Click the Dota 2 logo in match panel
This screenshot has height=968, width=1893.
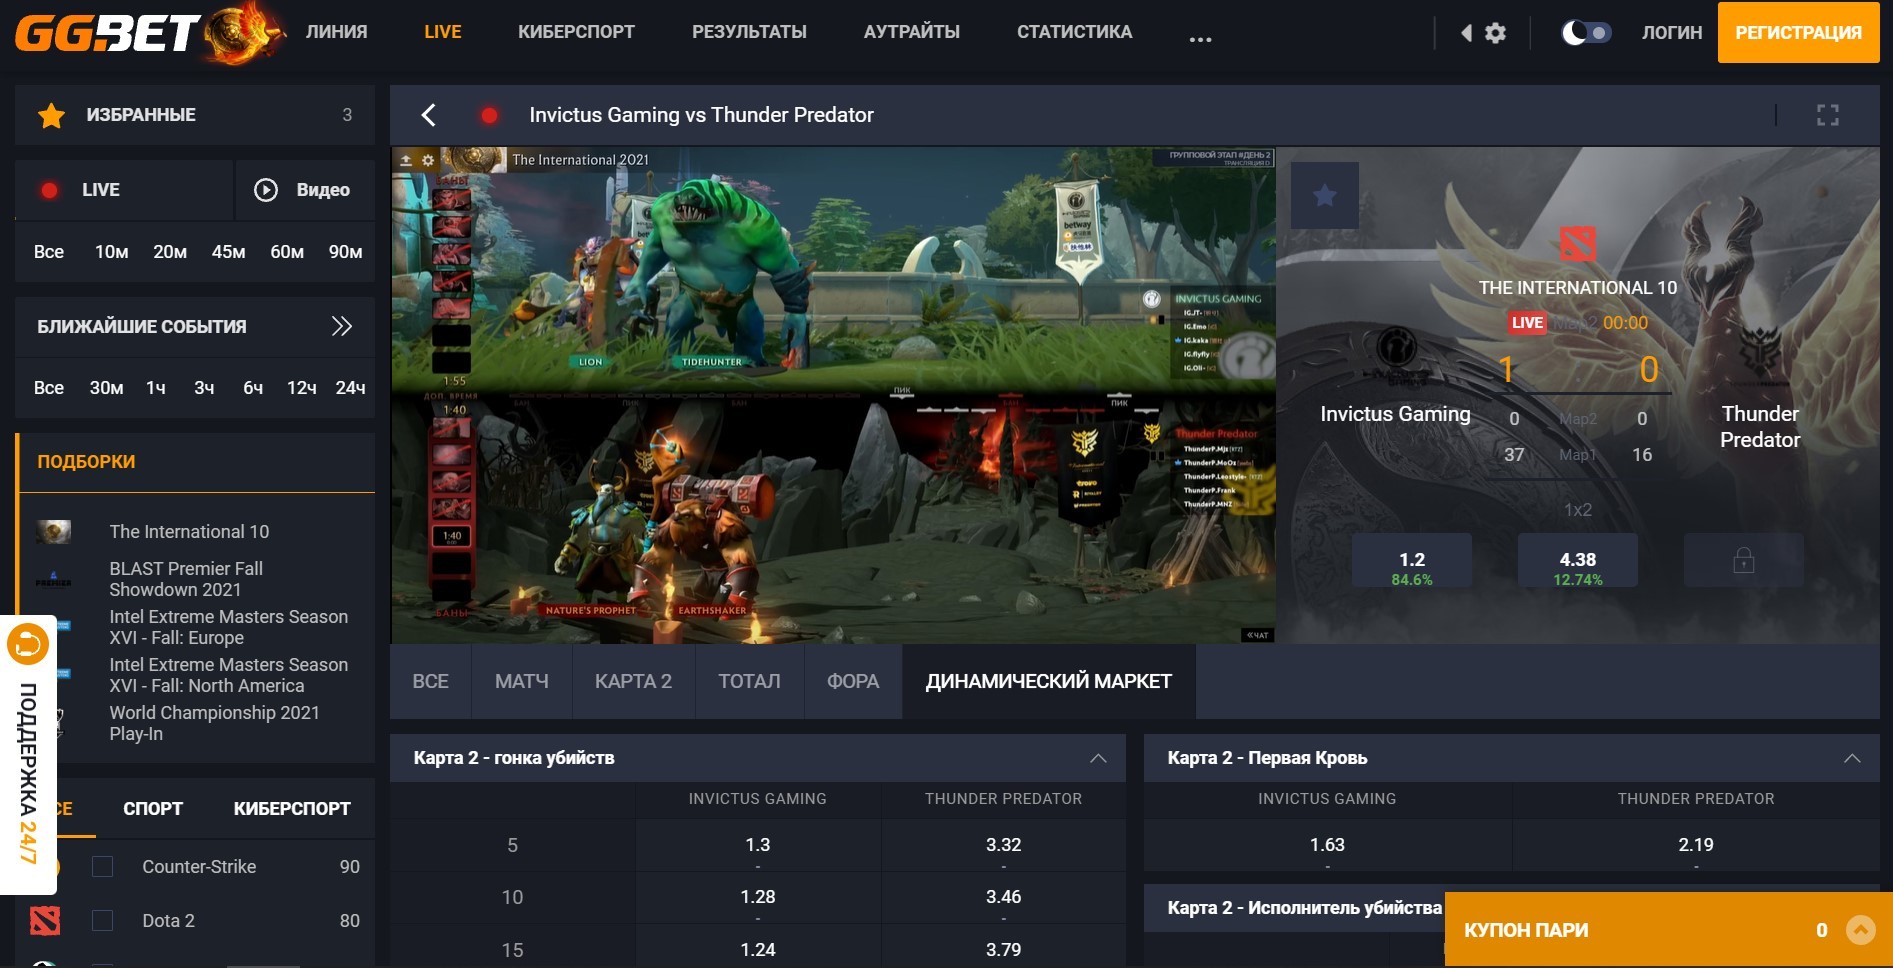(x=1578, y=243)
